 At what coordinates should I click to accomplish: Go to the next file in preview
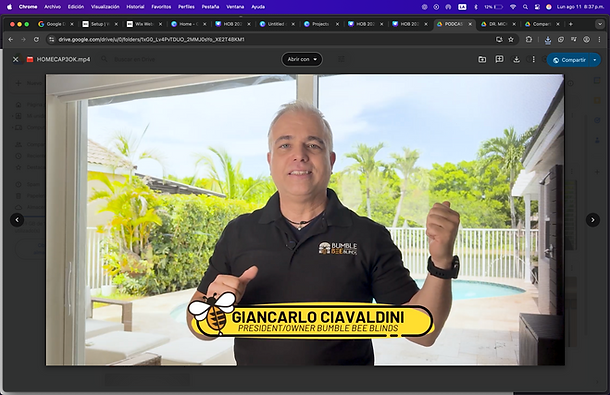point(592,220)
